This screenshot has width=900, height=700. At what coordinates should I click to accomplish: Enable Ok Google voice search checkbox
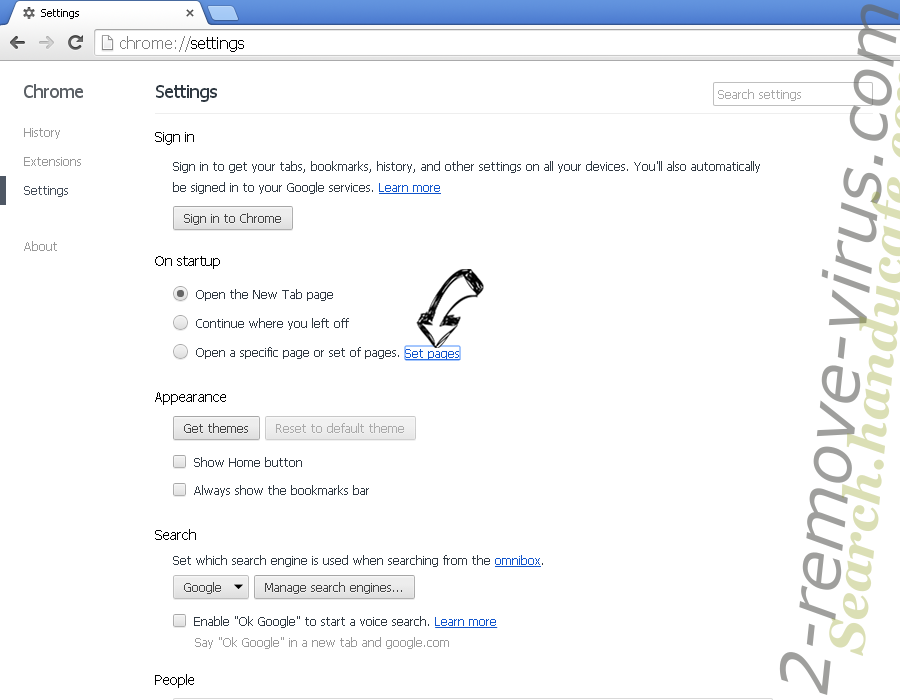click(x=180, y=621)
